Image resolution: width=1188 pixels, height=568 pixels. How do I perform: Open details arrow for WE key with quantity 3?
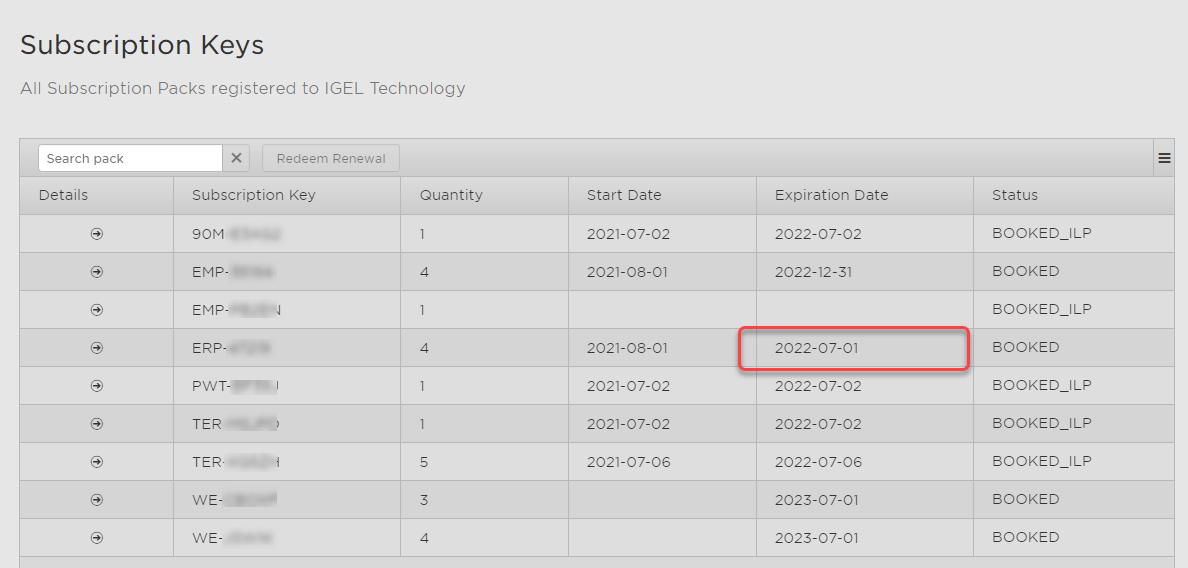97,500
